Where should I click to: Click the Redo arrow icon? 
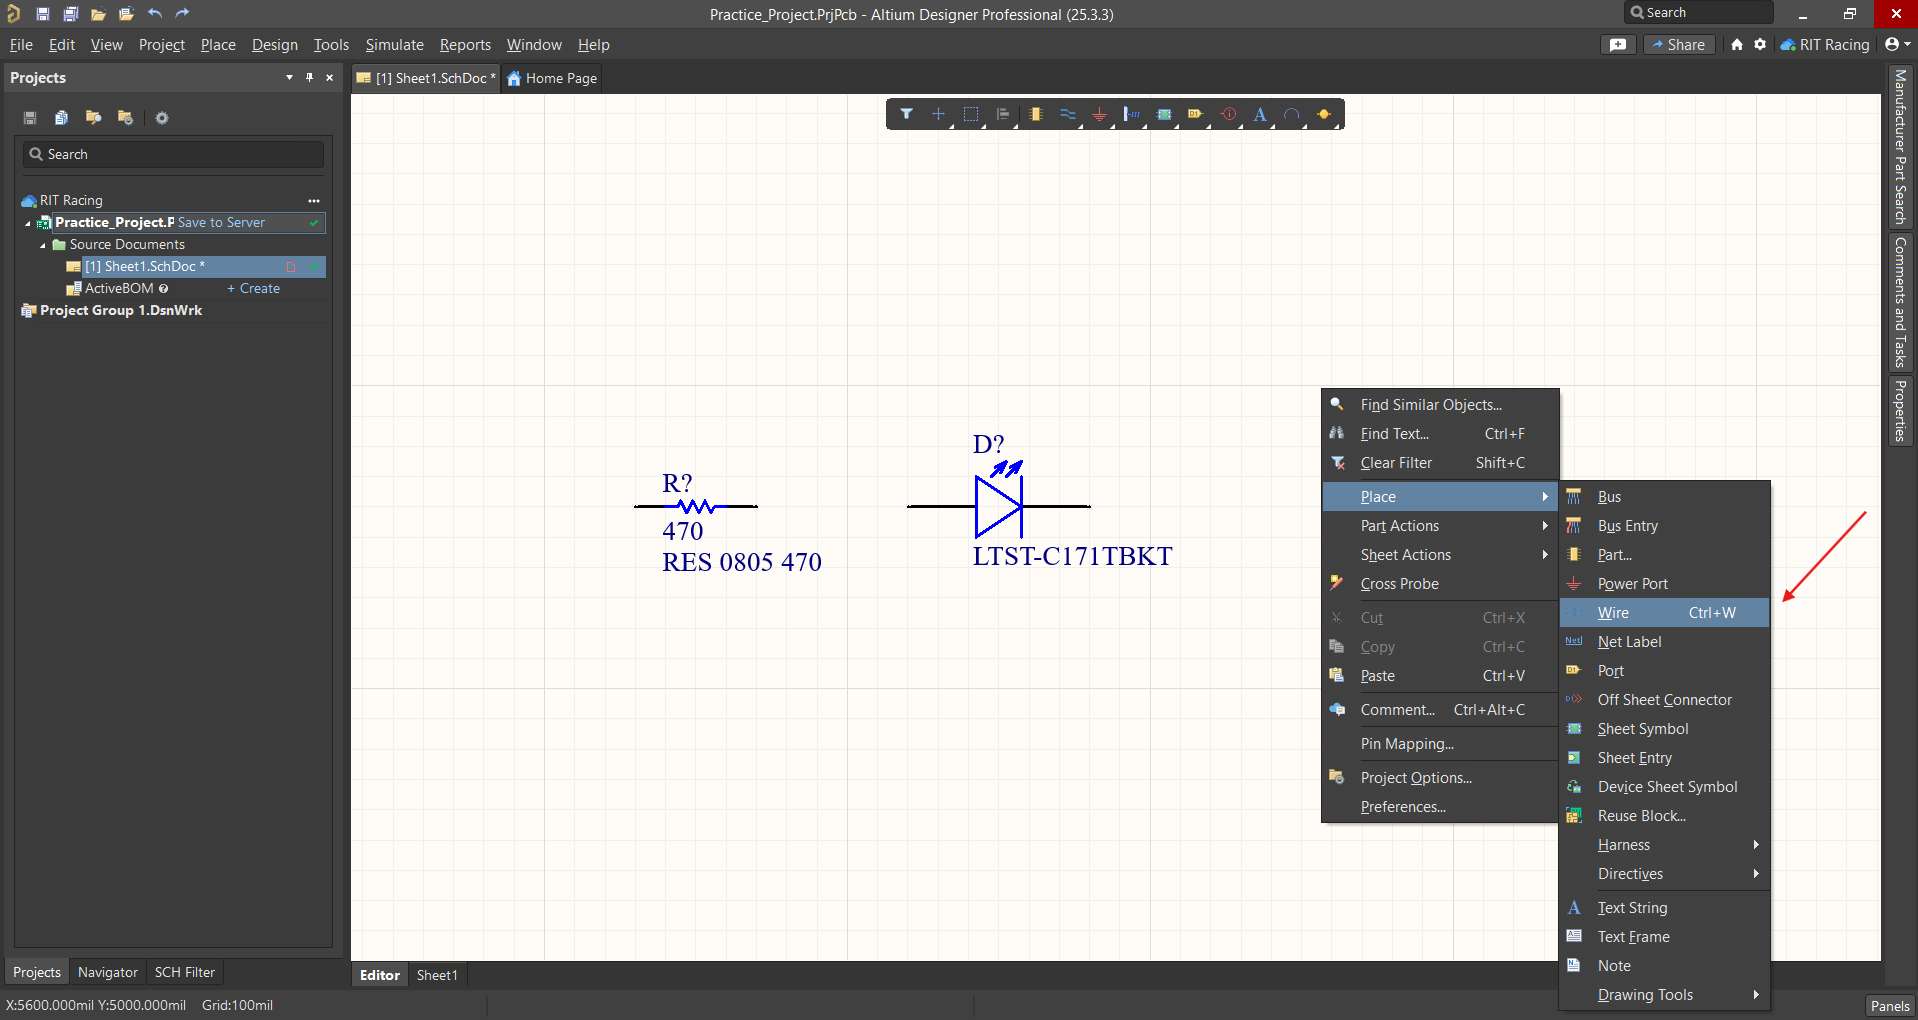182,14
